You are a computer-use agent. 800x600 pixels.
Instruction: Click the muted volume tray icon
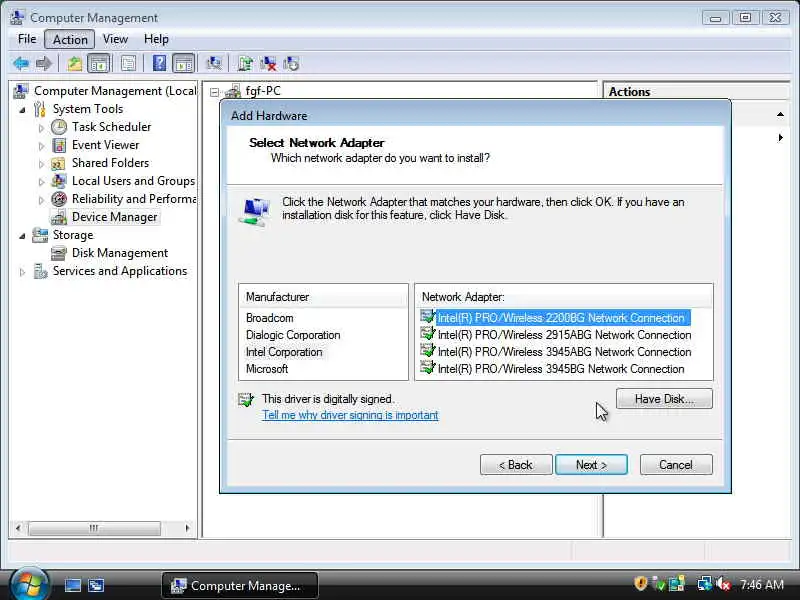(x=723, y=584)
